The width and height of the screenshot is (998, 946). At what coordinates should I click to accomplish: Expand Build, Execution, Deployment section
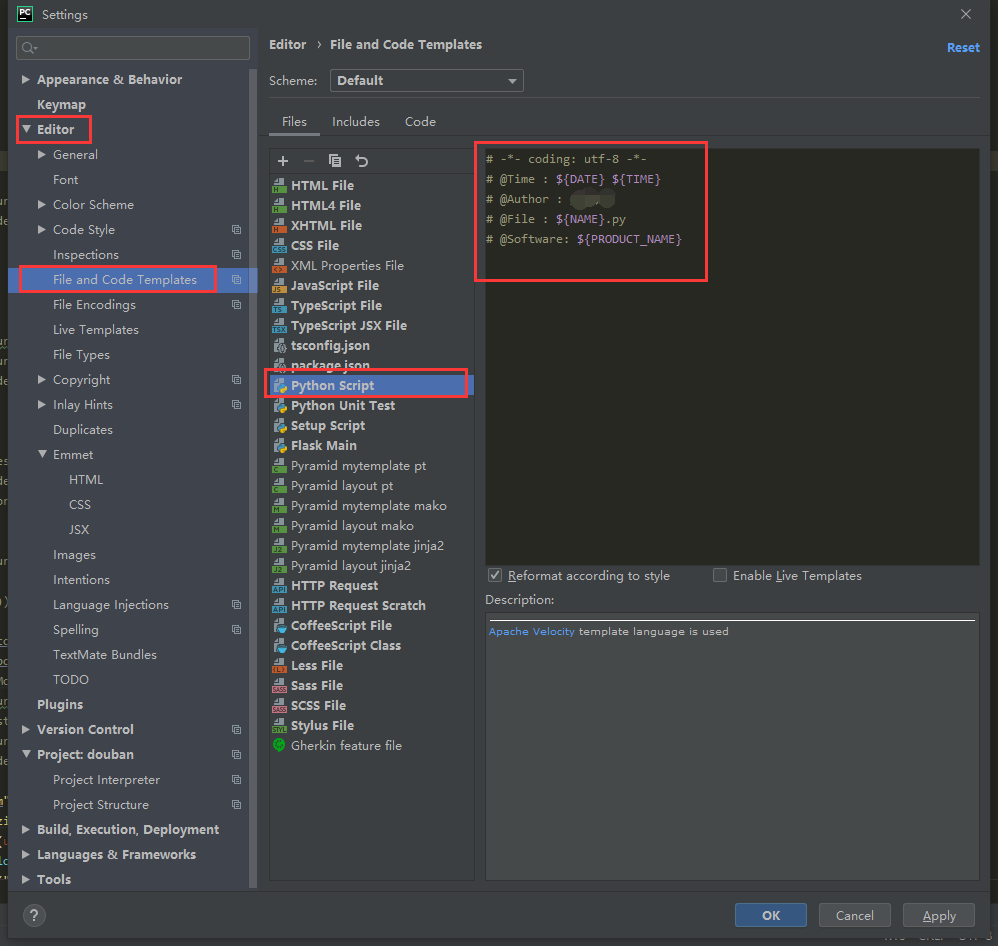pyautogui.click(x=25, y=830)
